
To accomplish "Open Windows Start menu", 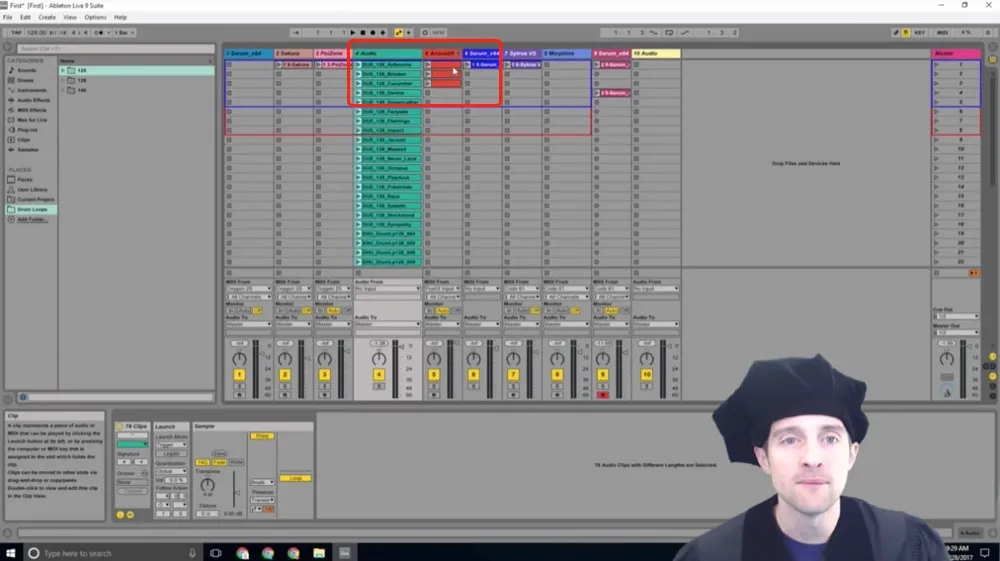I will (11, 553).
